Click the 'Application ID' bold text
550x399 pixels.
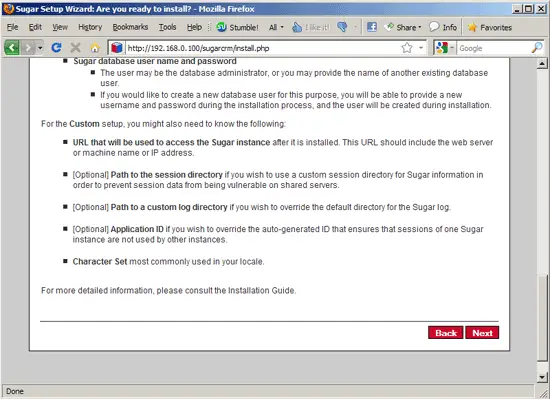point(137,229)
